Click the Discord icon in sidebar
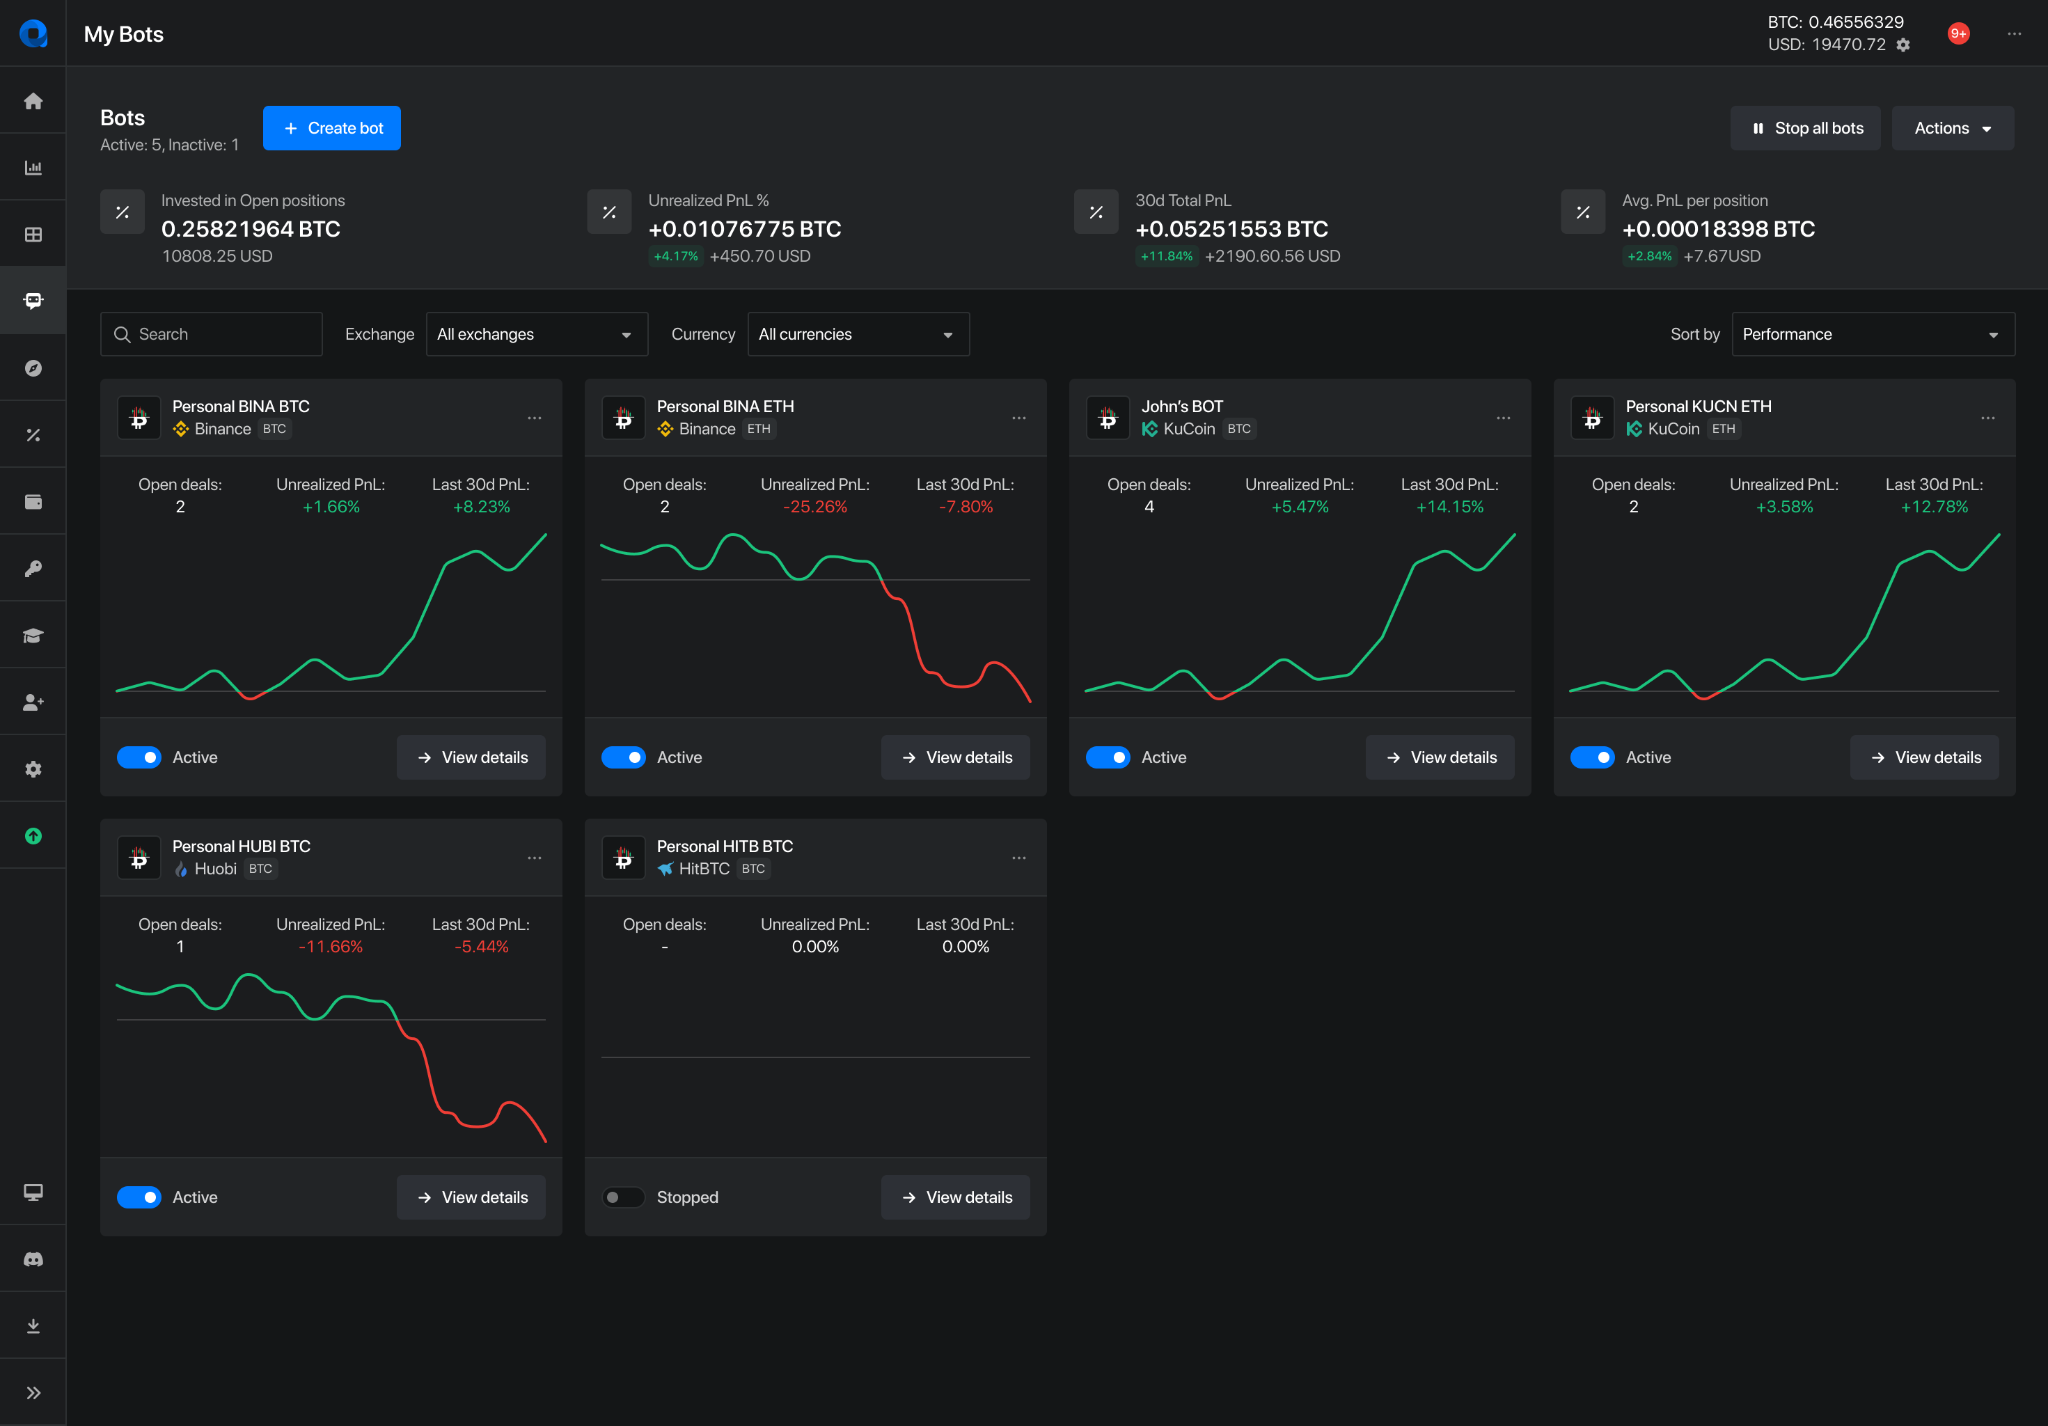 tap(33, 1259)
